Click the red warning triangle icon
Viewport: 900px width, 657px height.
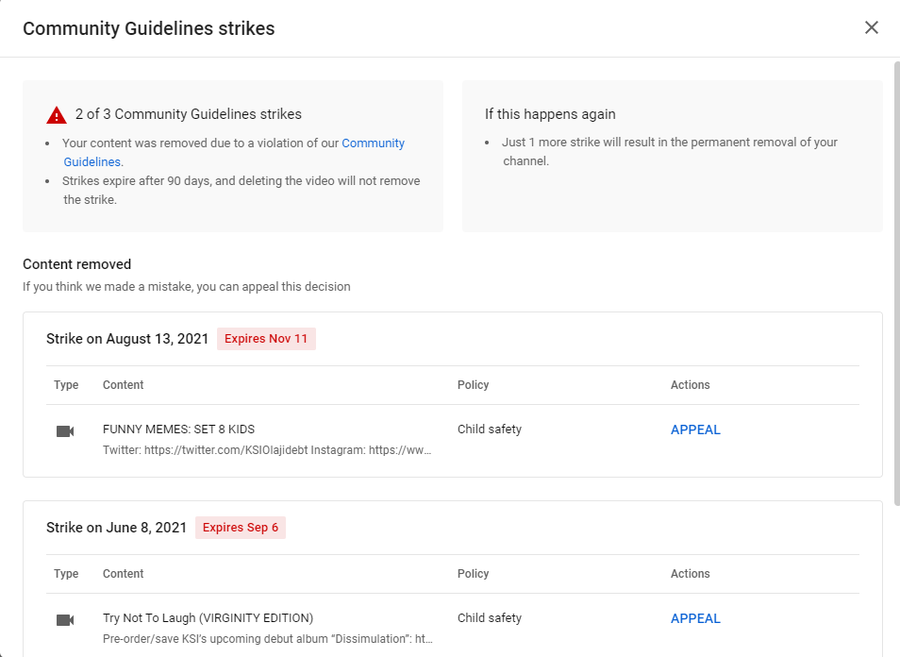click(56, 115)
